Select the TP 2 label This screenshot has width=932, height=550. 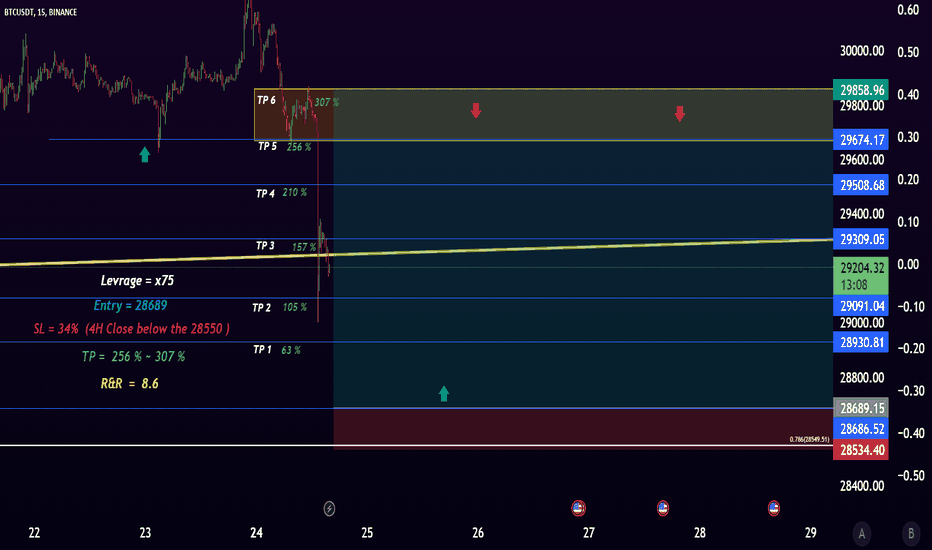pos(262,307)
